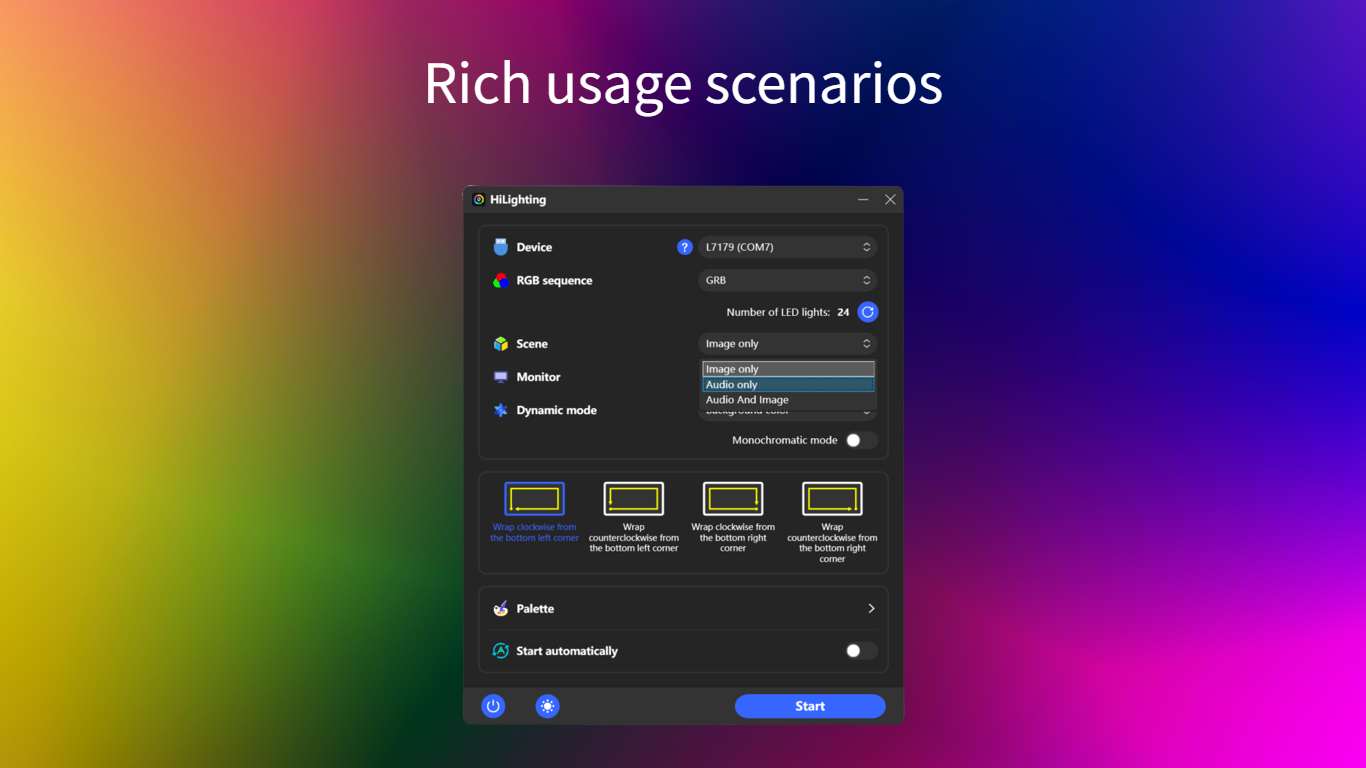
Task: Click the device help question mark
Action: 685,246
